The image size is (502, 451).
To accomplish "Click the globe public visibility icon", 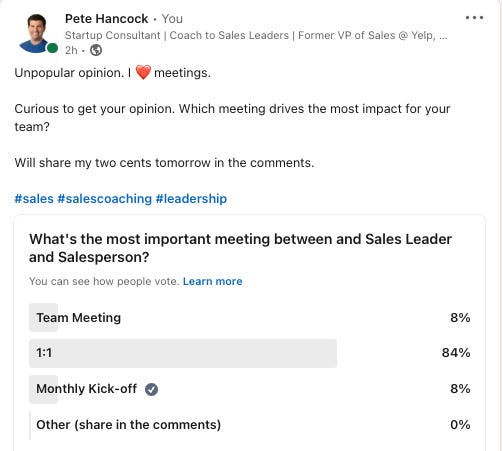I will 96,50.
